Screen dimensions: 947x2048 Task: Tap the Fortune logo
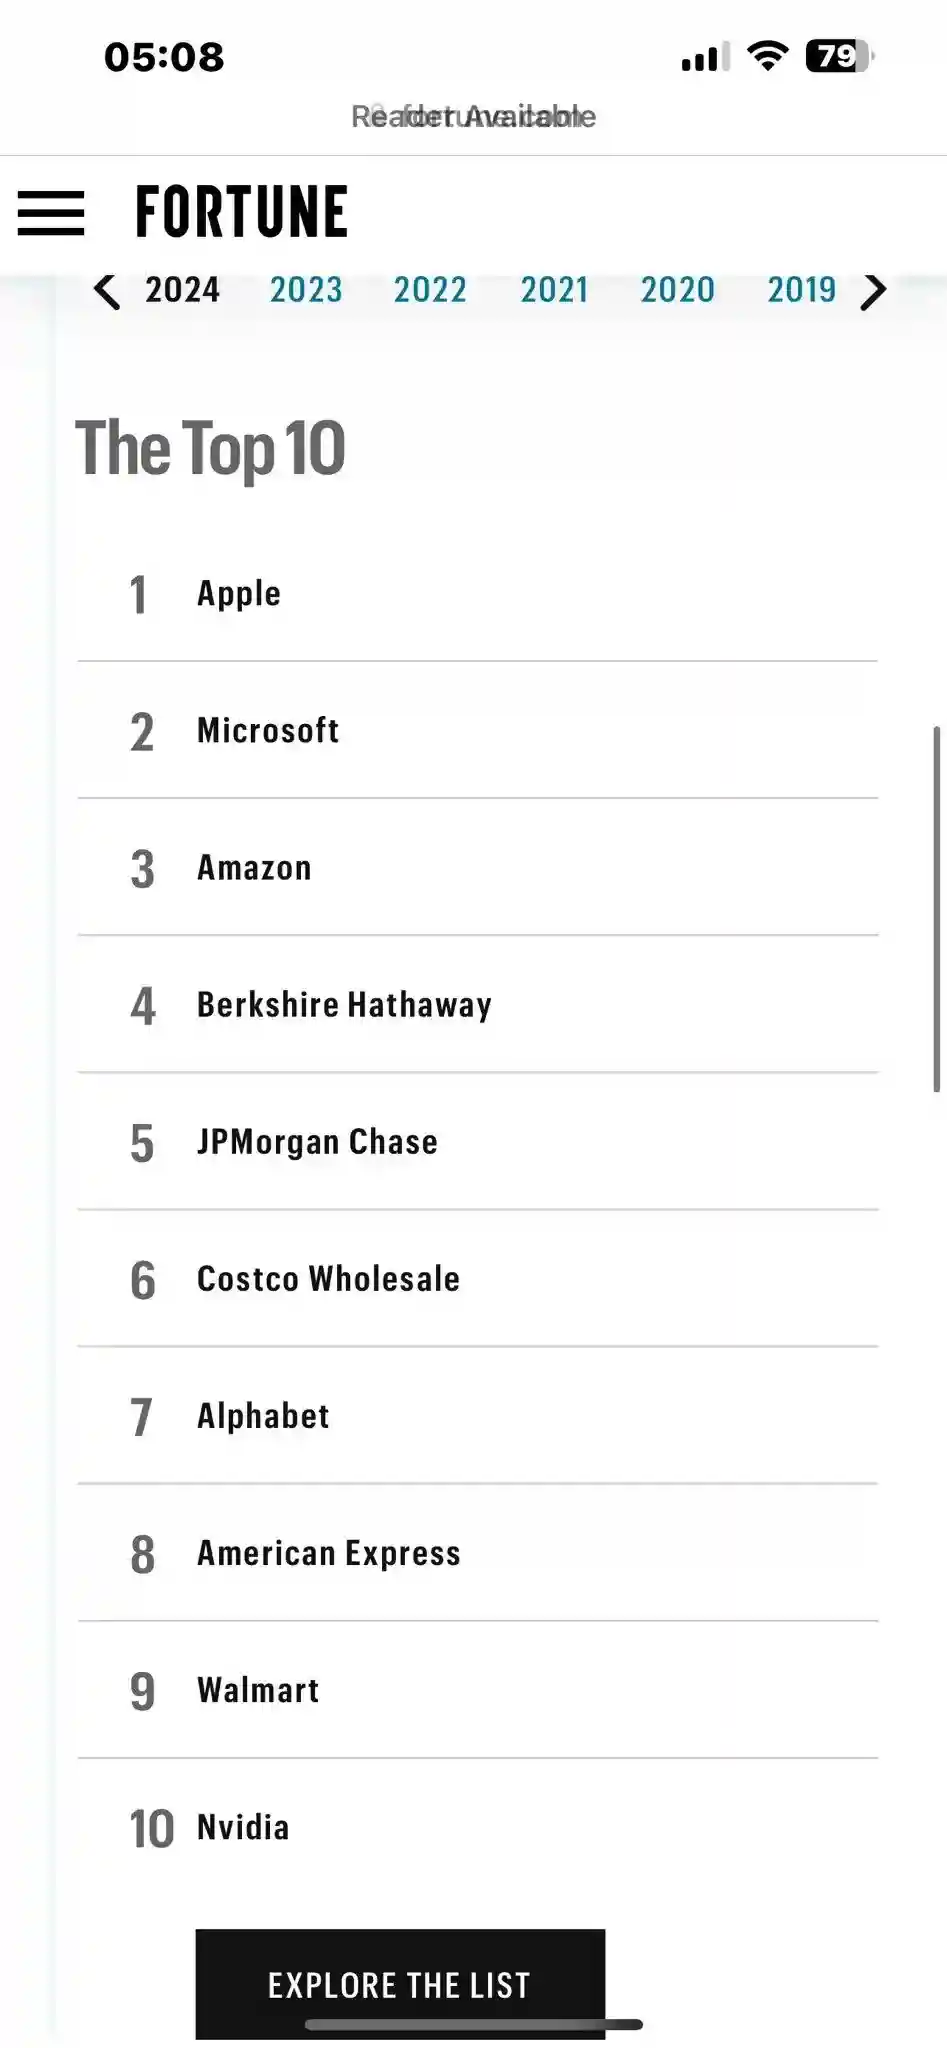click(241, 212)
